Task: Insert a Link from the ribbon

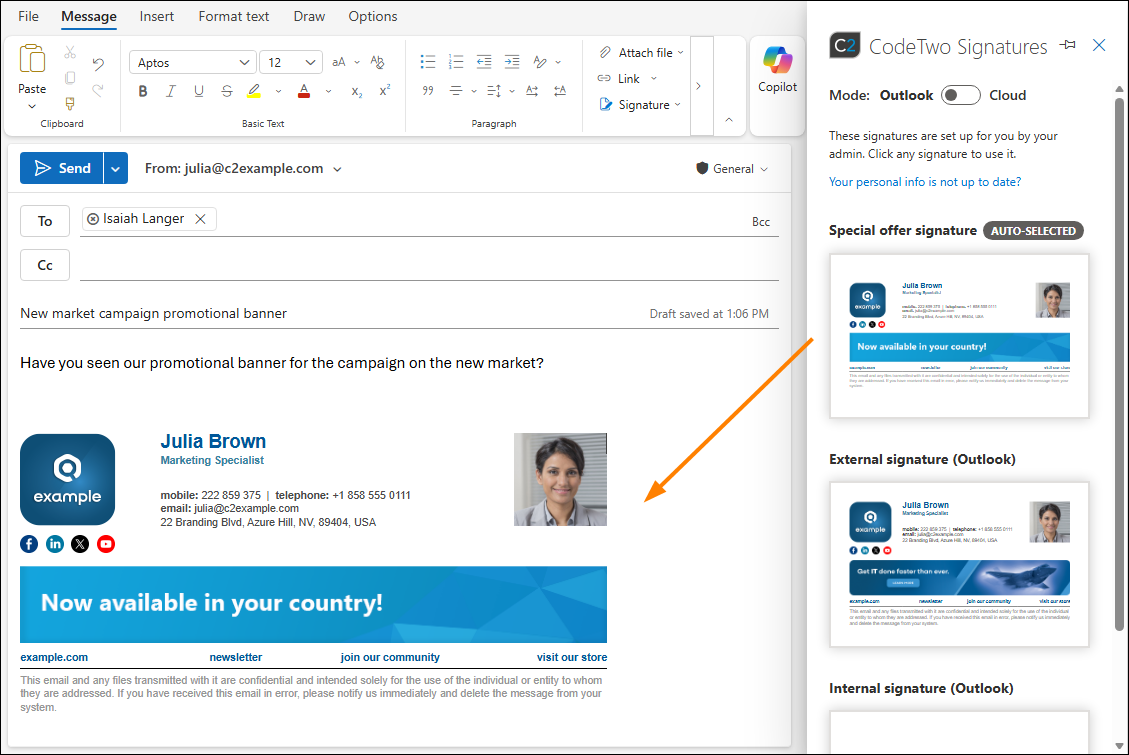Action: pos(619,78)
